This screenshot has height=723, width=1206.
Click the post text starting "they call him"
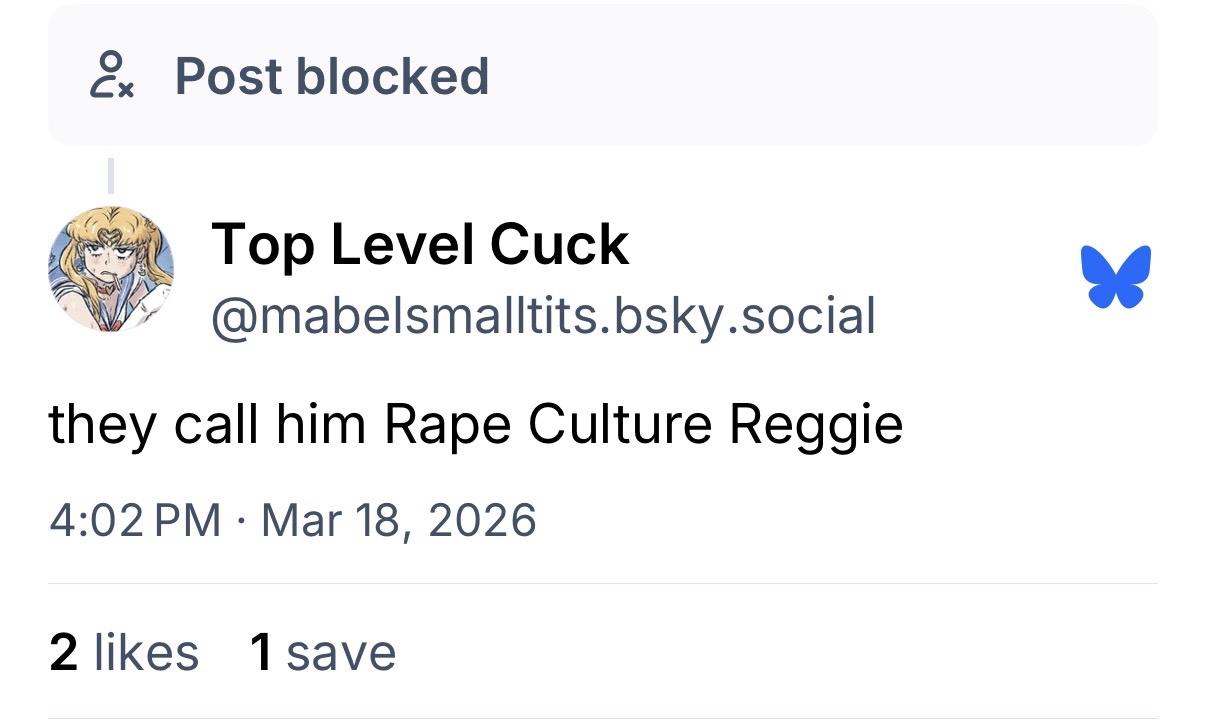pyautogui.click(x=475, y=424)
